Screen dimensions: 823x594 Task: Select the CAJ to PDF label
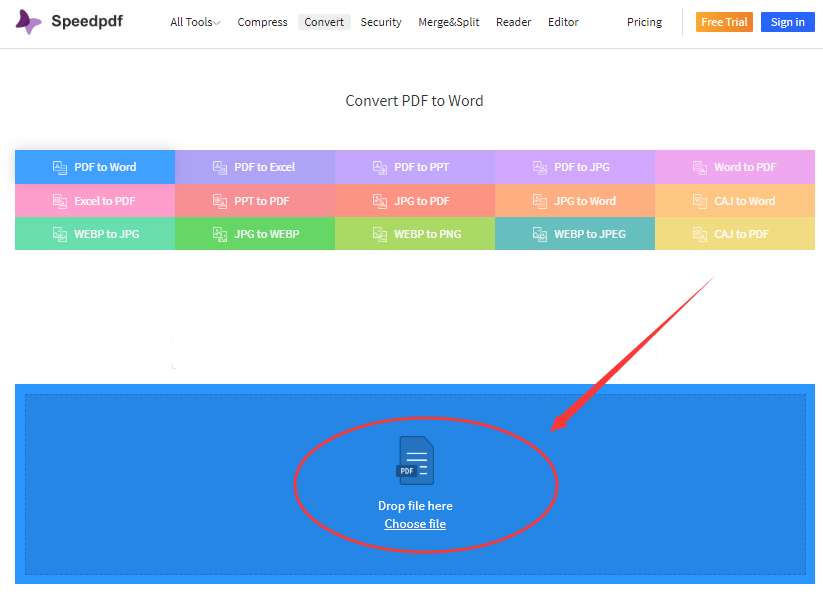(x=741, y=234)
